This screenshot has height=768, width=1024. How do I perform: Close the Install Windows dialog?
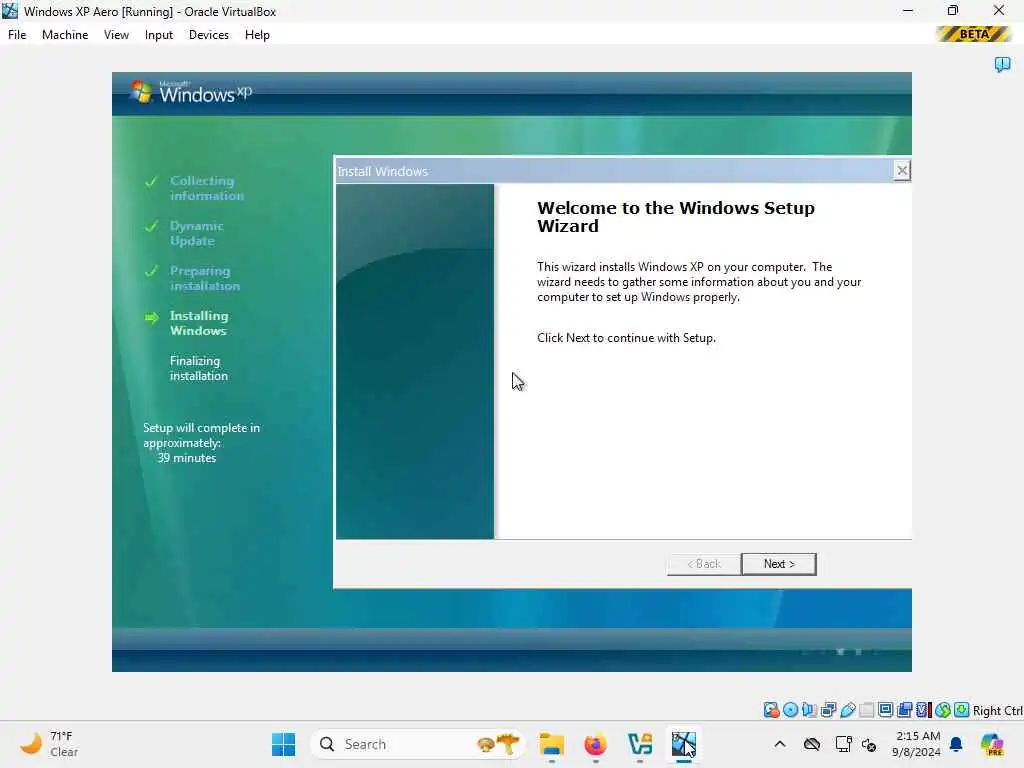[x=902, y=170]
